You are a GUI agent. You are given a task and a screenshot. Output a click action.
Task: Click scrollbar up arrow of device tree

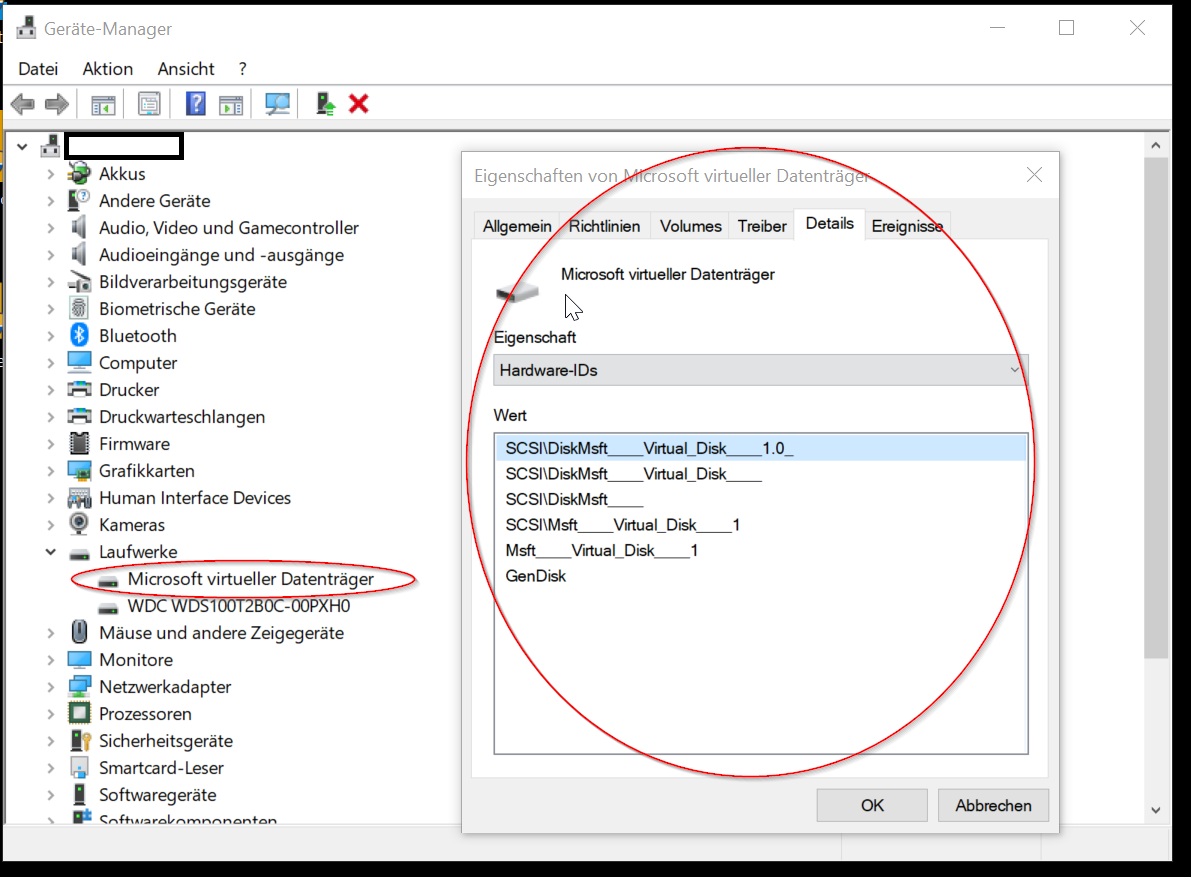tap(1155, 145)
